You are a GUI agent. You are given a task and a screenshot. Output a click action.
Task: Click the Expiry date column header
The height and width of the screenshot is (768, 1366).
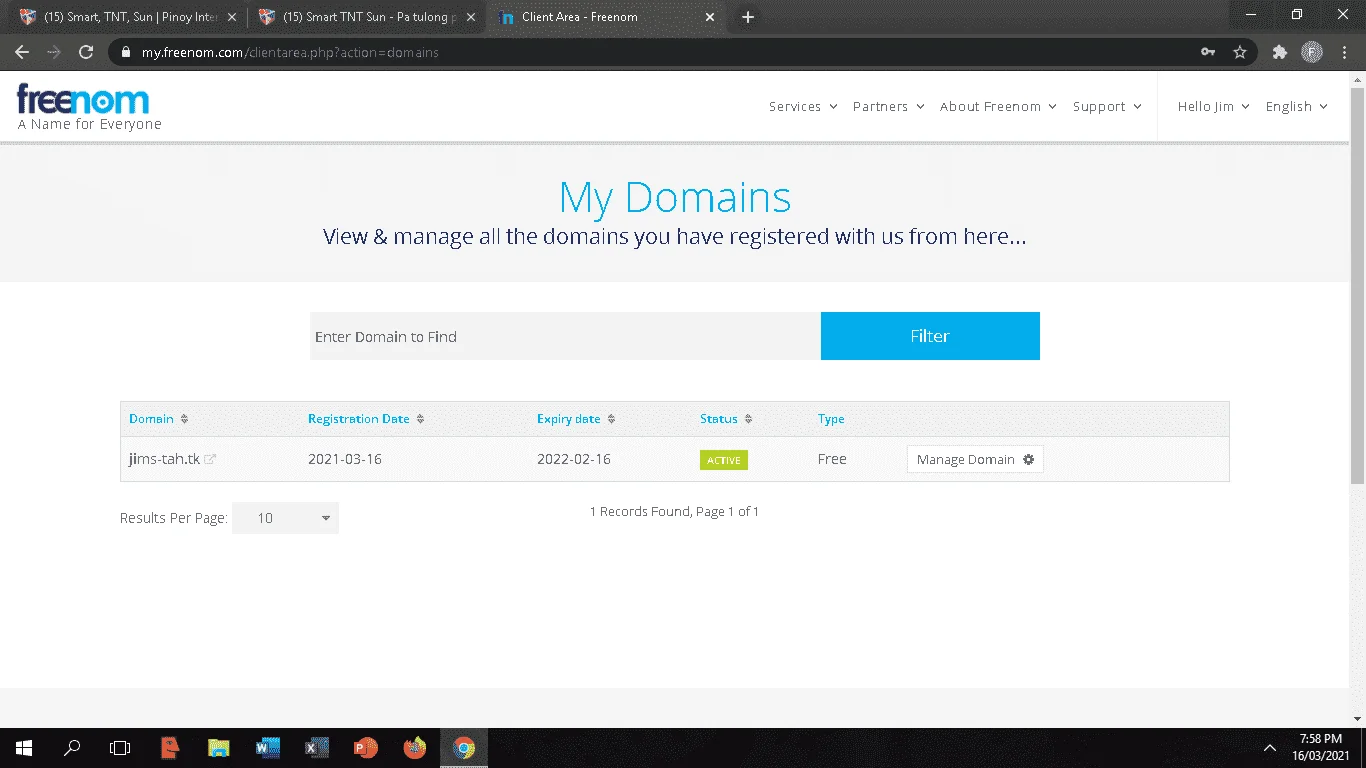click(x=569, y=419)
